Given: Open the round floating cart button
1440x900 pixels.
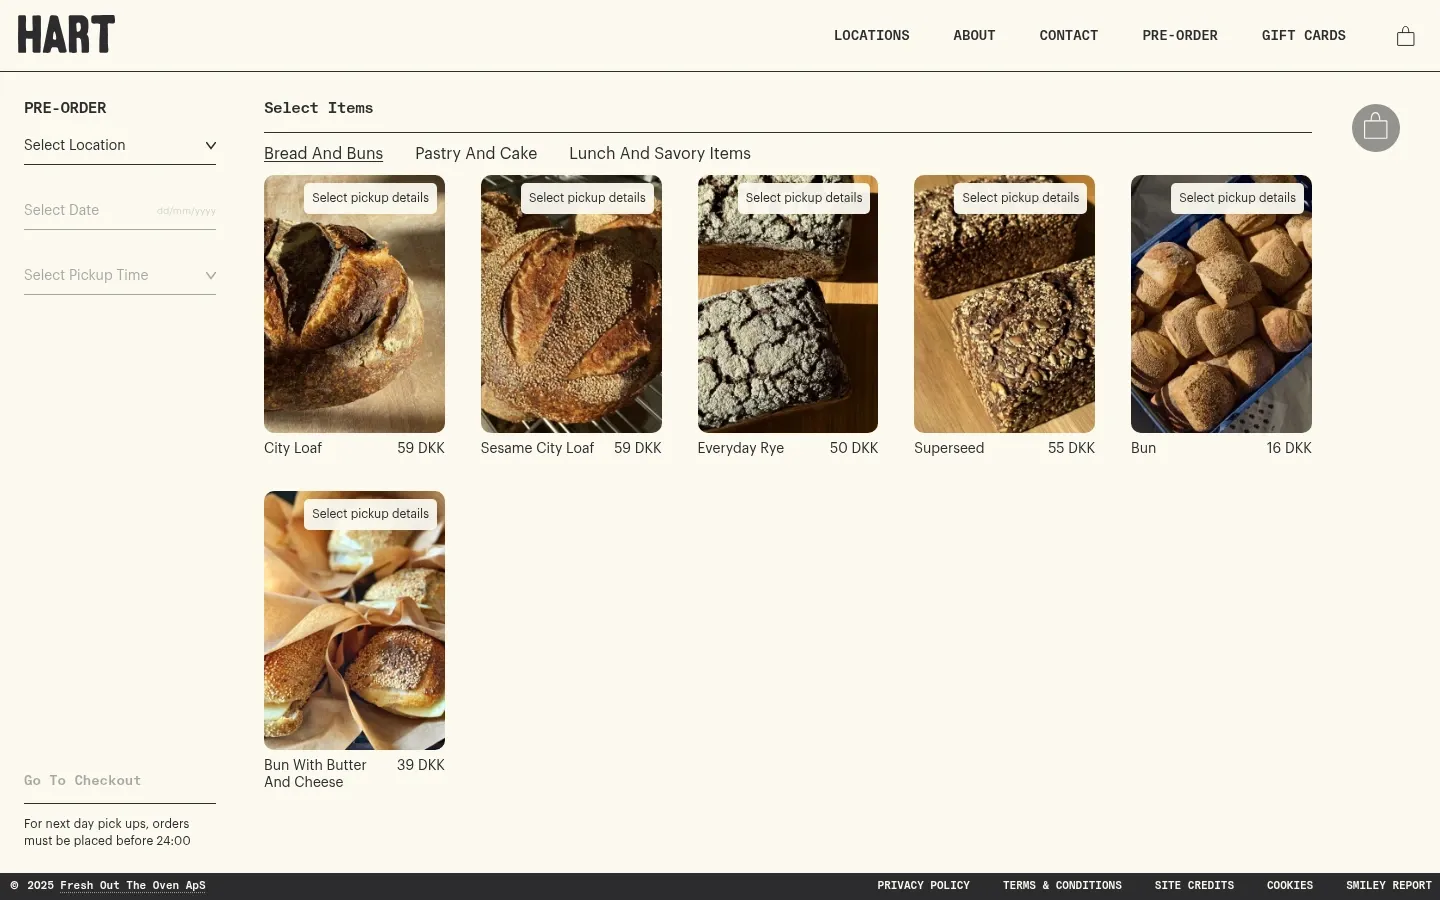Looking at the screenshot, I should coord(1376,128).
